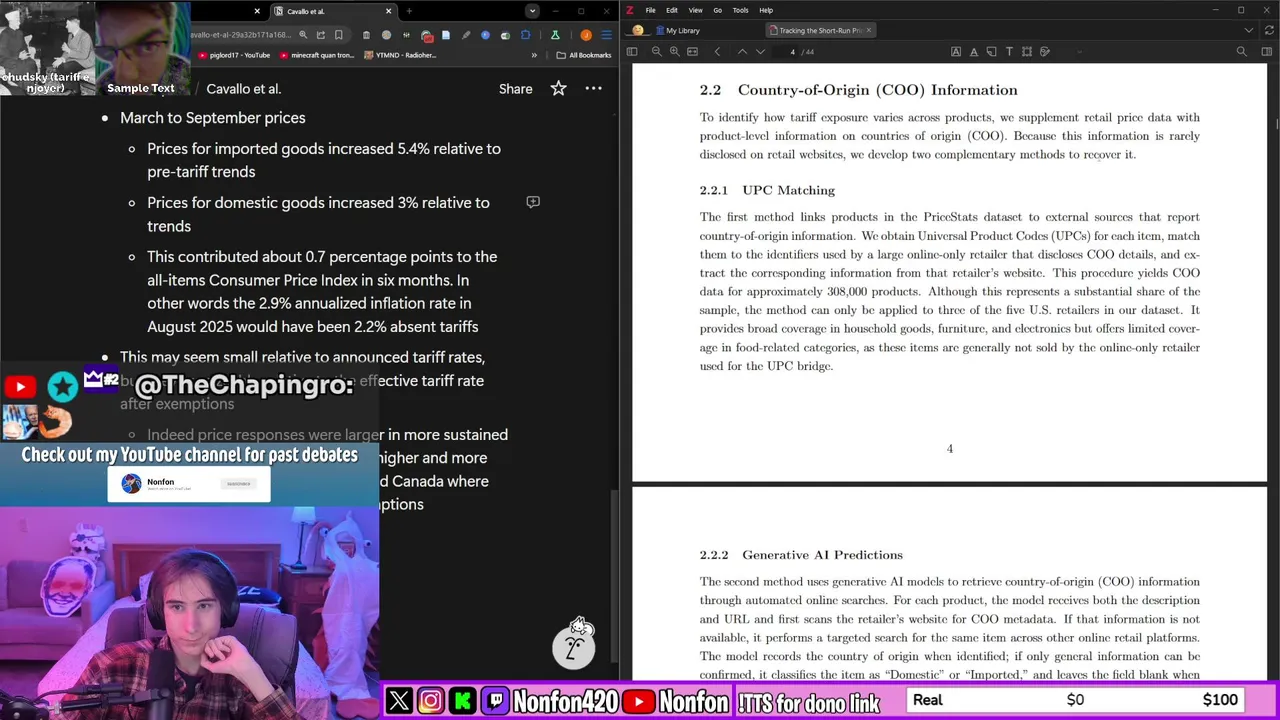Zoom in on the Zotero PDF reader
Screen dimensions: 1280x720
click(675, 51)
